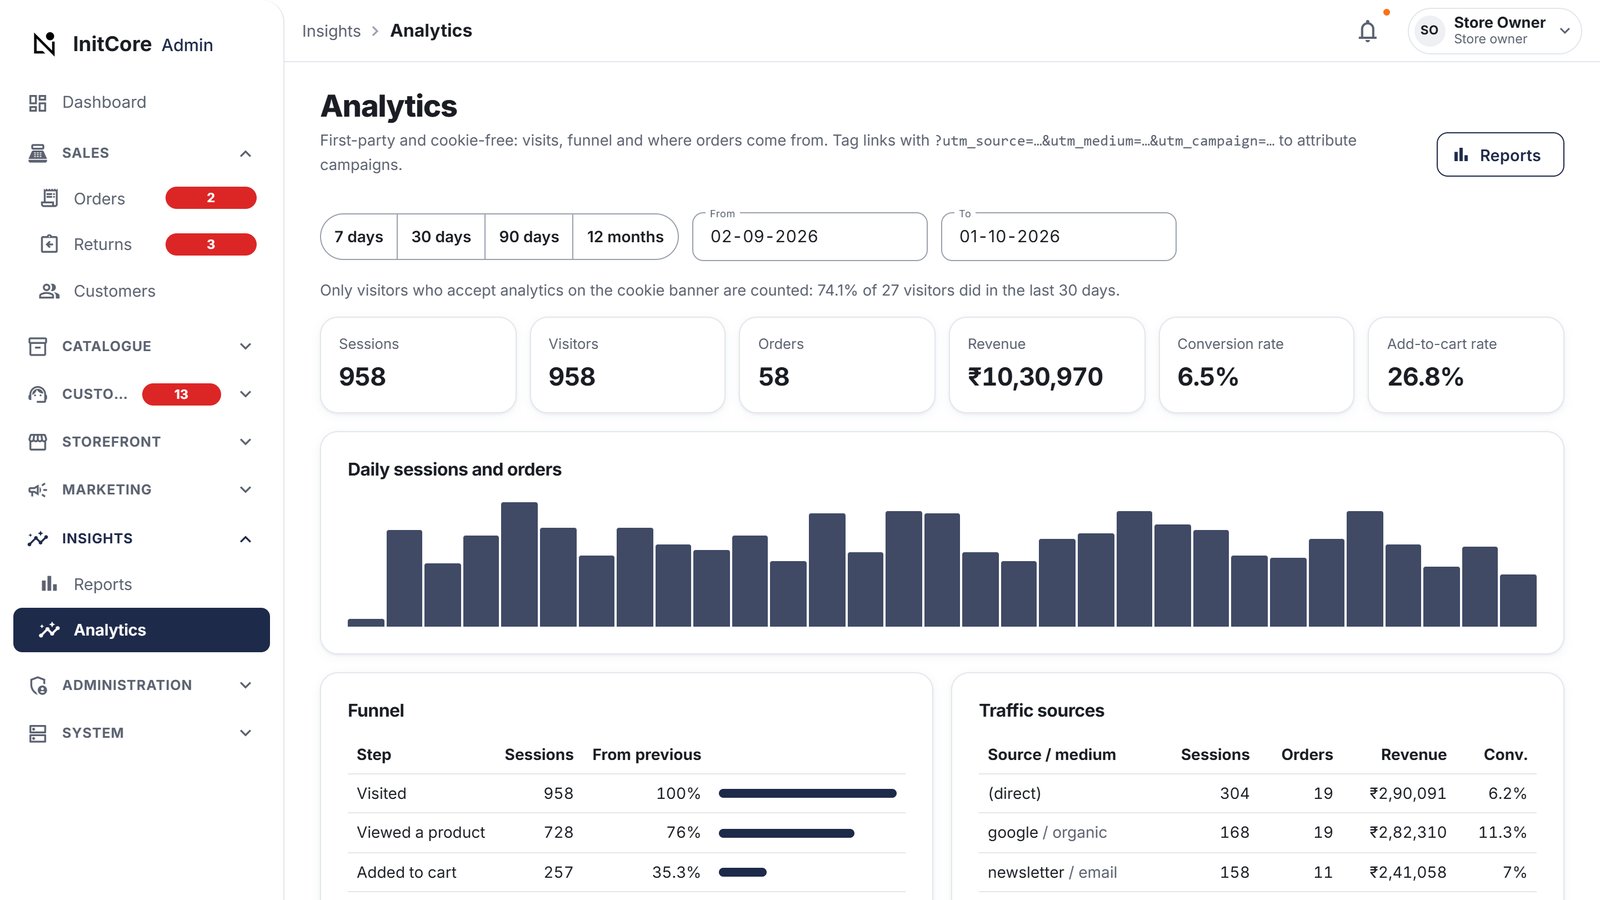Click the InitCore logo icon
Screen dimensions: 1600x900
pyautogui.click(x=44, y=44)
